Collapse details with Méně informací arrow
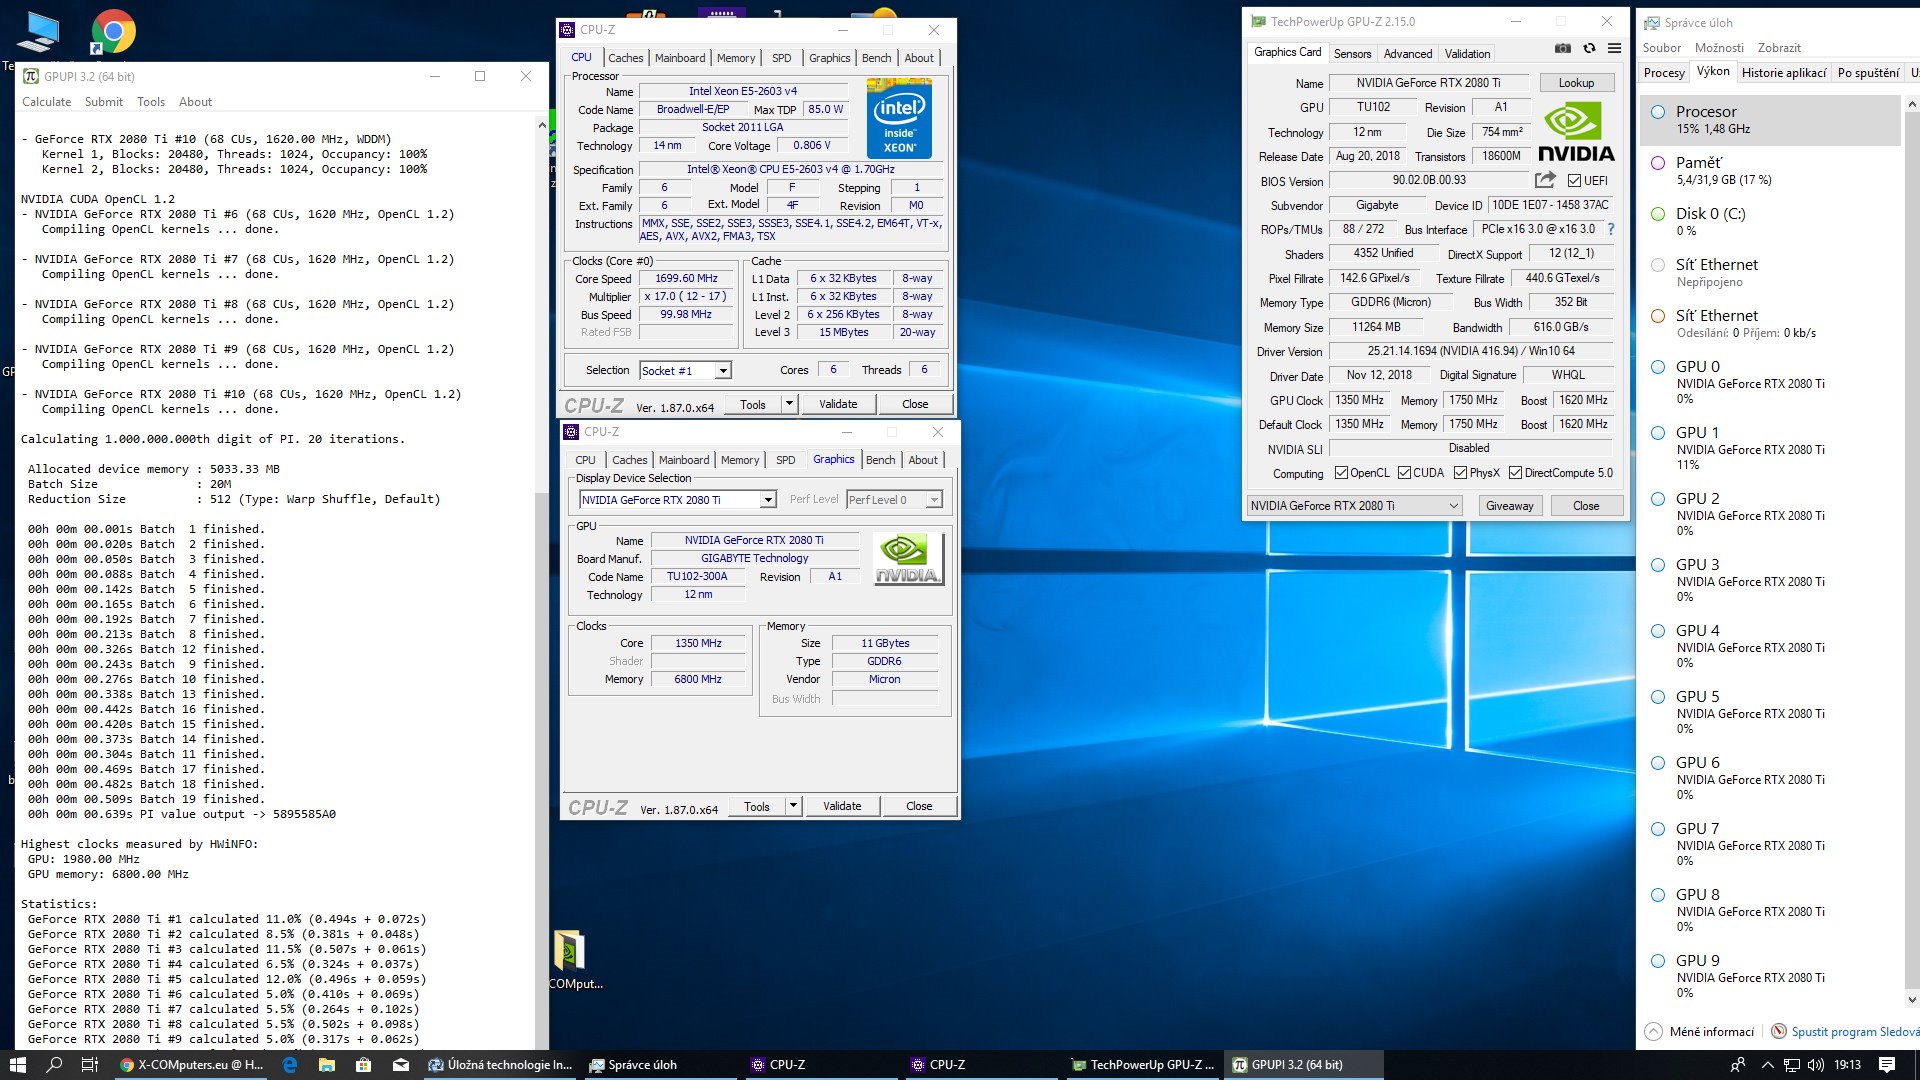Image resolution: width=1920 pixels, height=1080 pixels. point(1653,1031)
